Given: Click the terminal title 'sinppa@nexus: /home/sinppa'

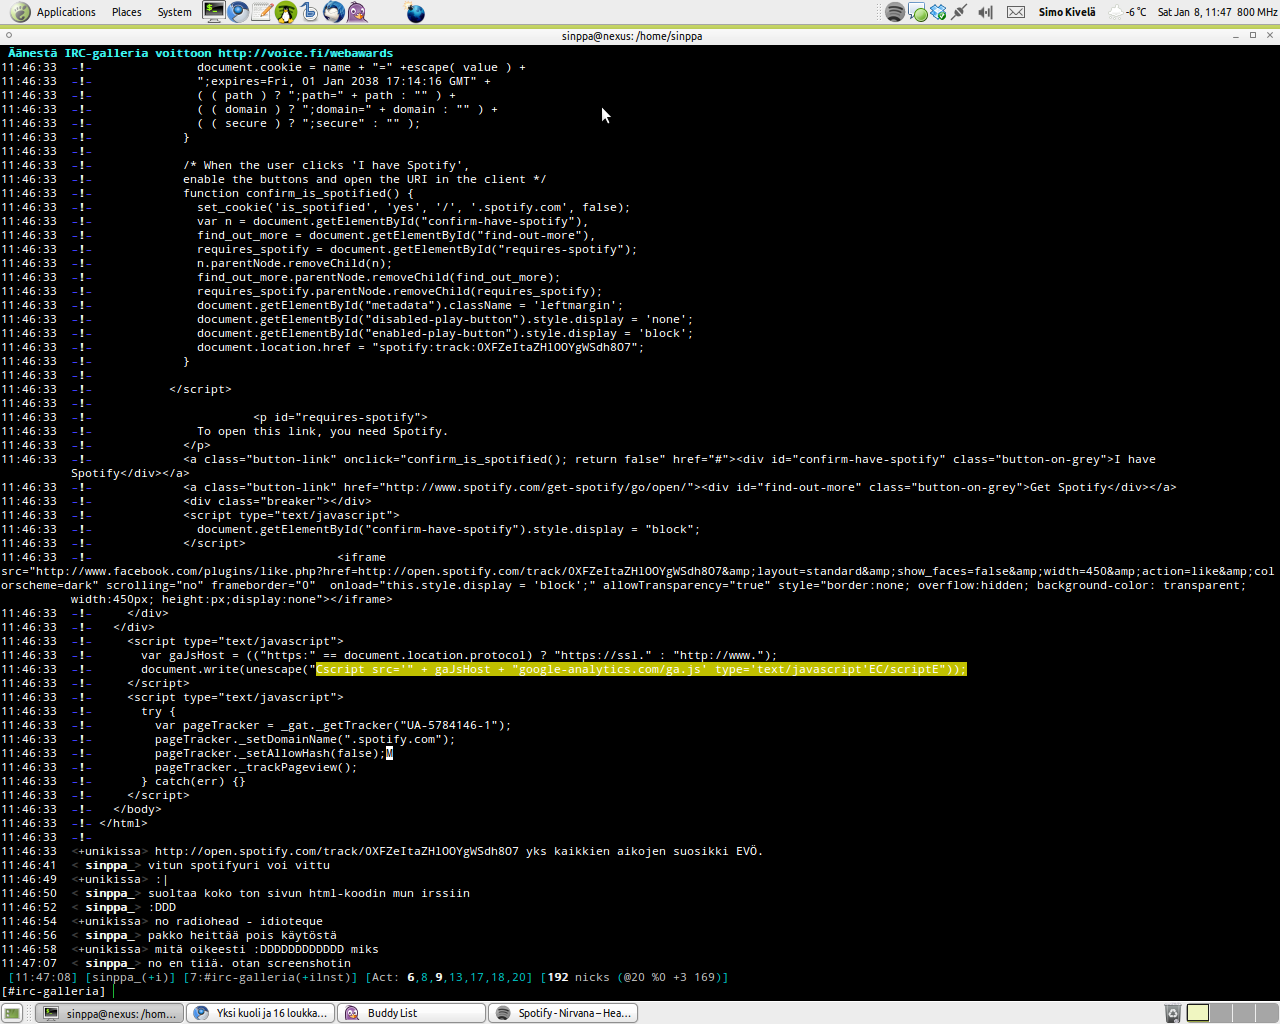Looking at the screenshot, I should [x=632, y=36].
